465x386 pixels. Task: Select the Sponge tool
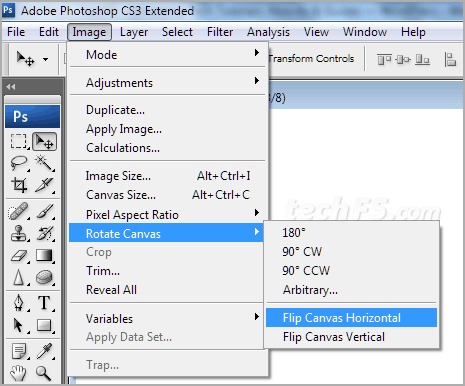(x=44, y=277)
